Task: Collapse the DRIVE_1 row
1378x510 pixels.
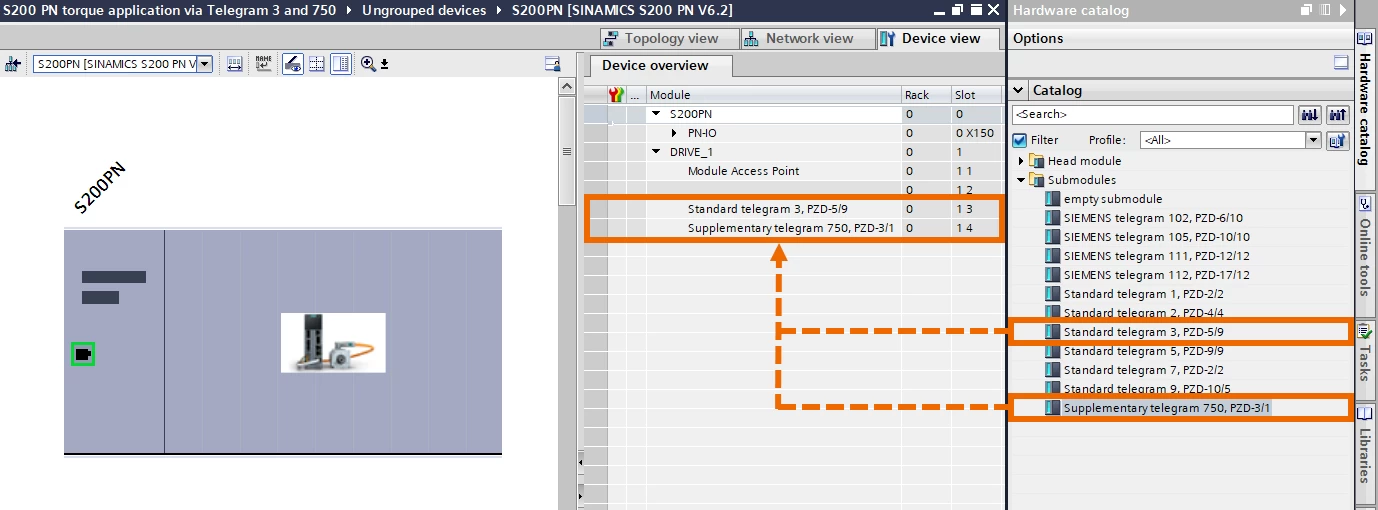Action: click(x=657, y=152)
